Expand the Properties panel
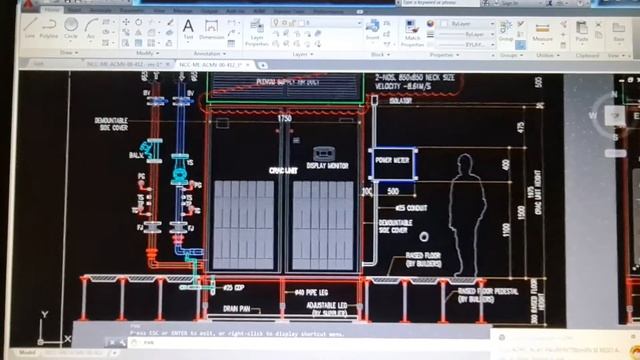The height and width of the screenshot is (360, 640). pyautogui.click(x=444, y=55)
